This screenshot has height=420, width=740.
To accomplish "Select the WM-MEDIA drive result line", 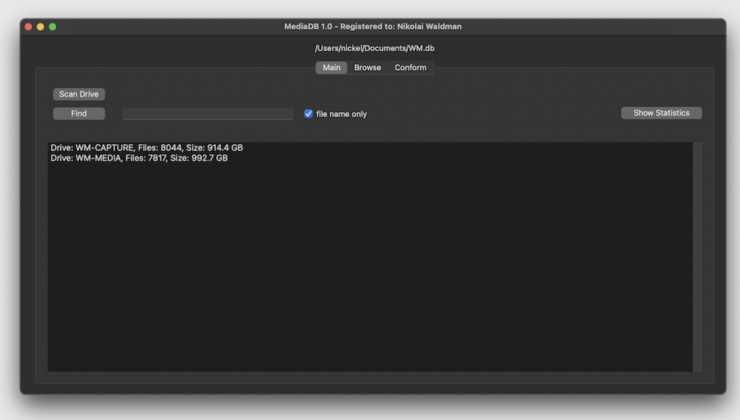I will pyautogui.click(x=139, y=158).
